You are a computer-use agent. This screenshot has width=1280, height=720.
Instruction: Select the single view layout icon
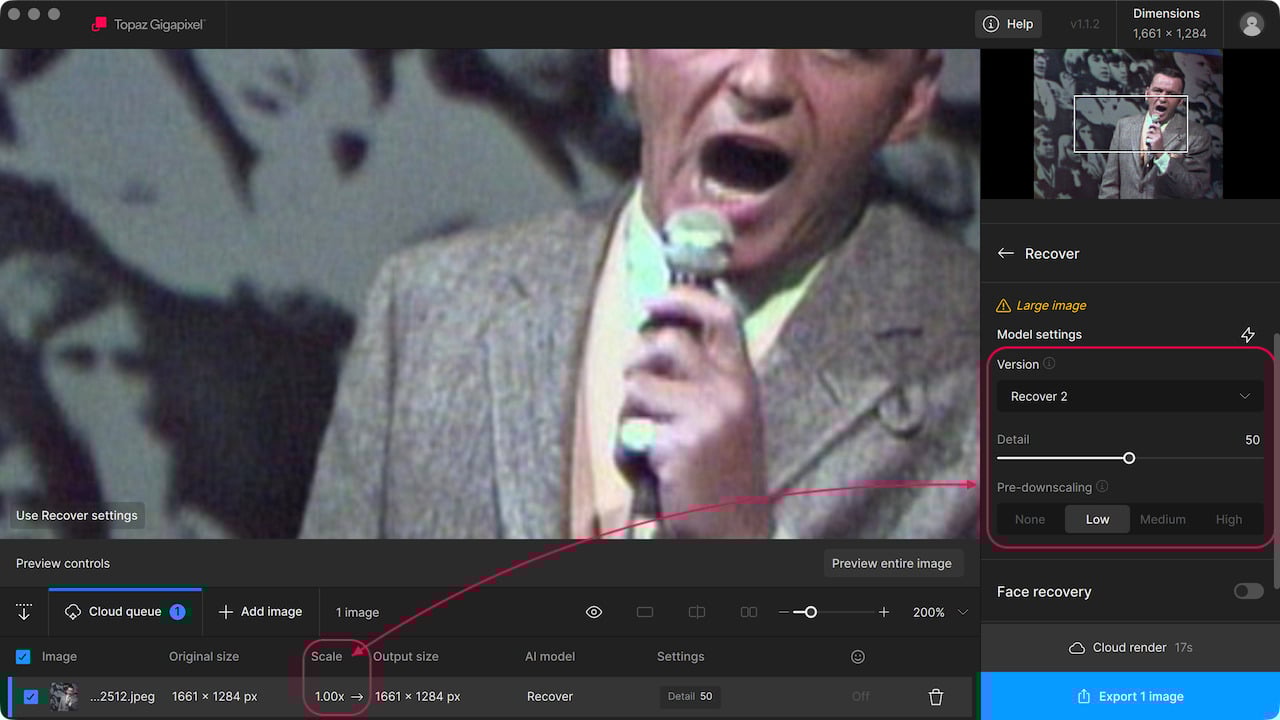pyautogui.click(x=645, y=612)
